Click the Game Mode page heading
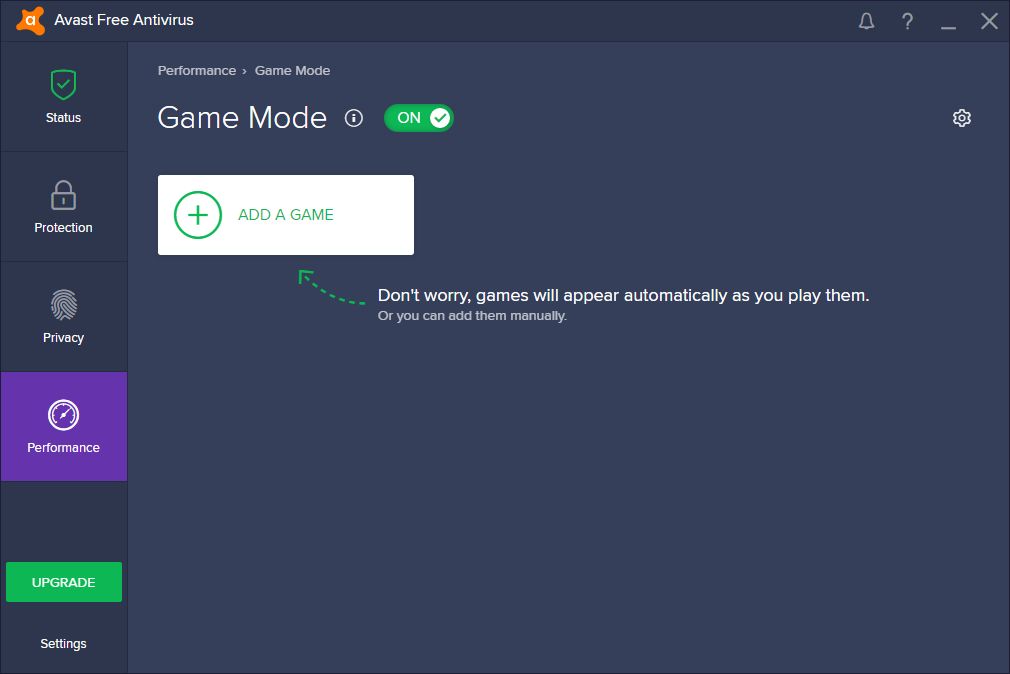The image size is (1010, 674). click(241, 118)
